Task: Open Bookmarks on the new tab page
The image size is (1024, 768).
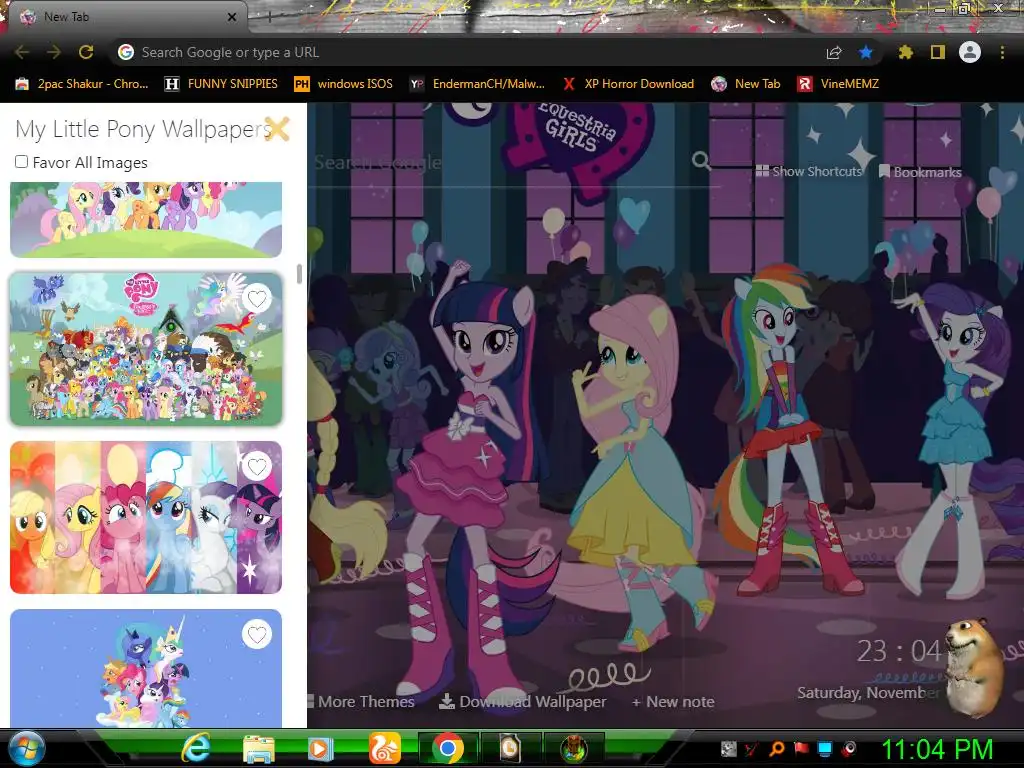Action: [920, 172]
